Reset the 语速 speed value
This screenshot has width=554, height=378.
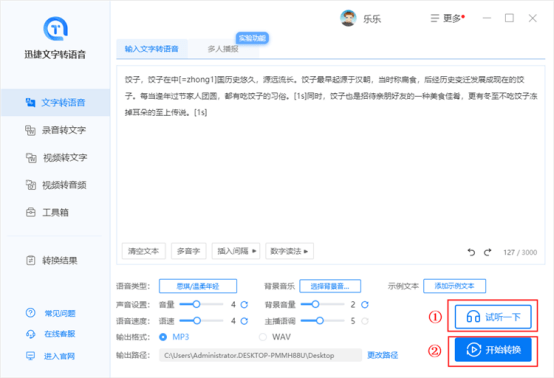coord(244,321)
